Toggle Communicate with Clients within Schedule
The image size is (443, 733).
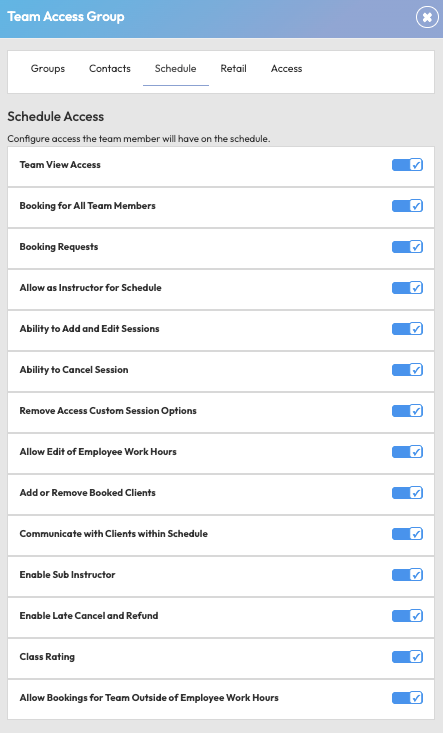click(407, 534)
